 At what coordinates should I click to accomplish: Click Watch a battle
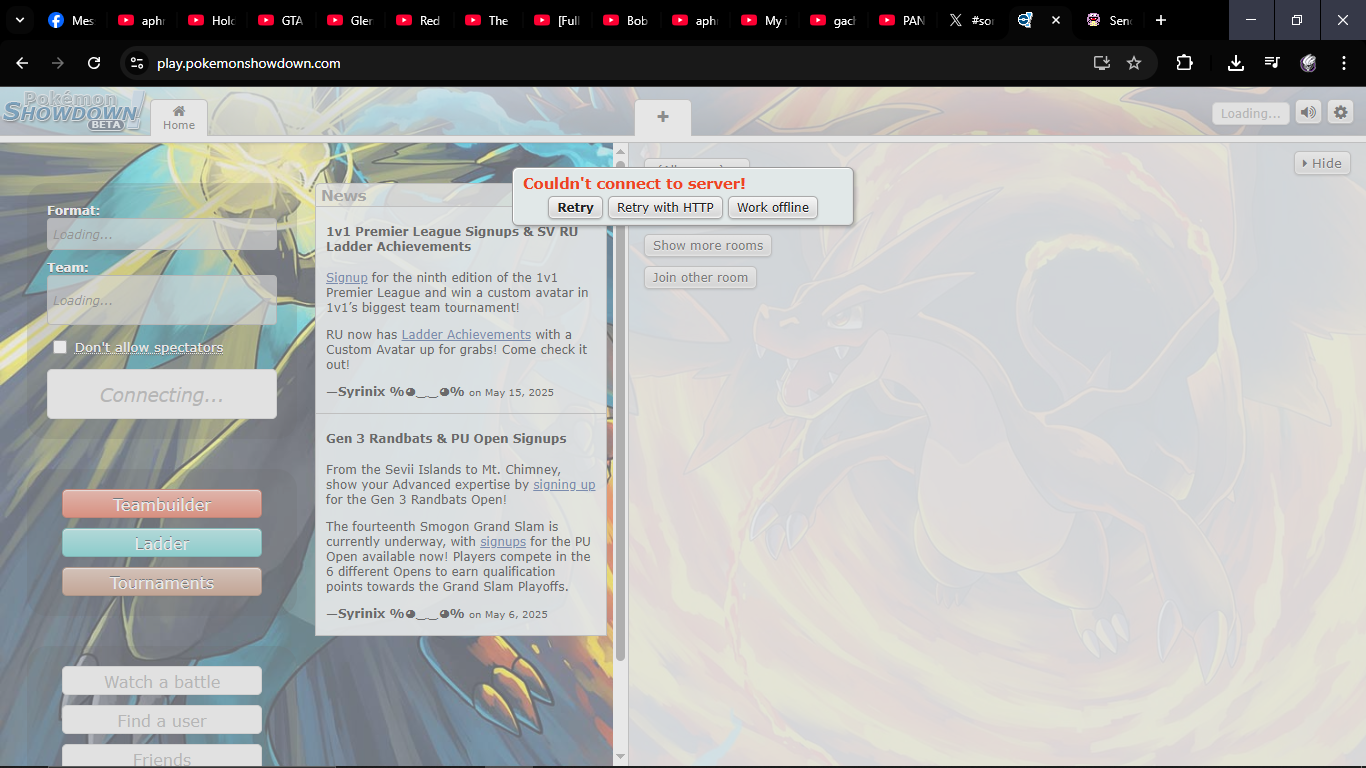click(162, 681)
